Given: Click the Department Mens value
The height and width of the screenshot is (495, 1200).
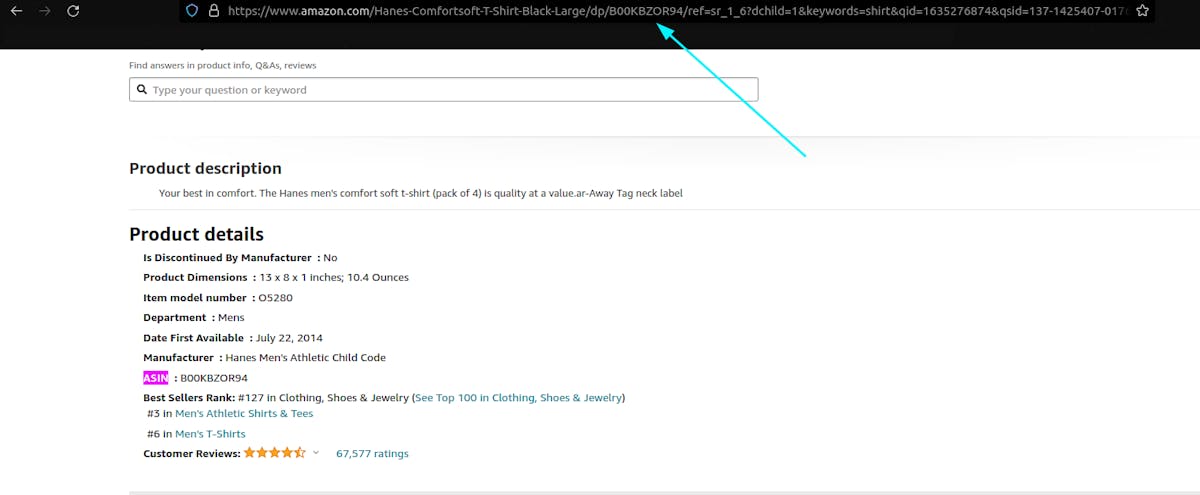Looking at the screenshot, I should coord(231,318).
